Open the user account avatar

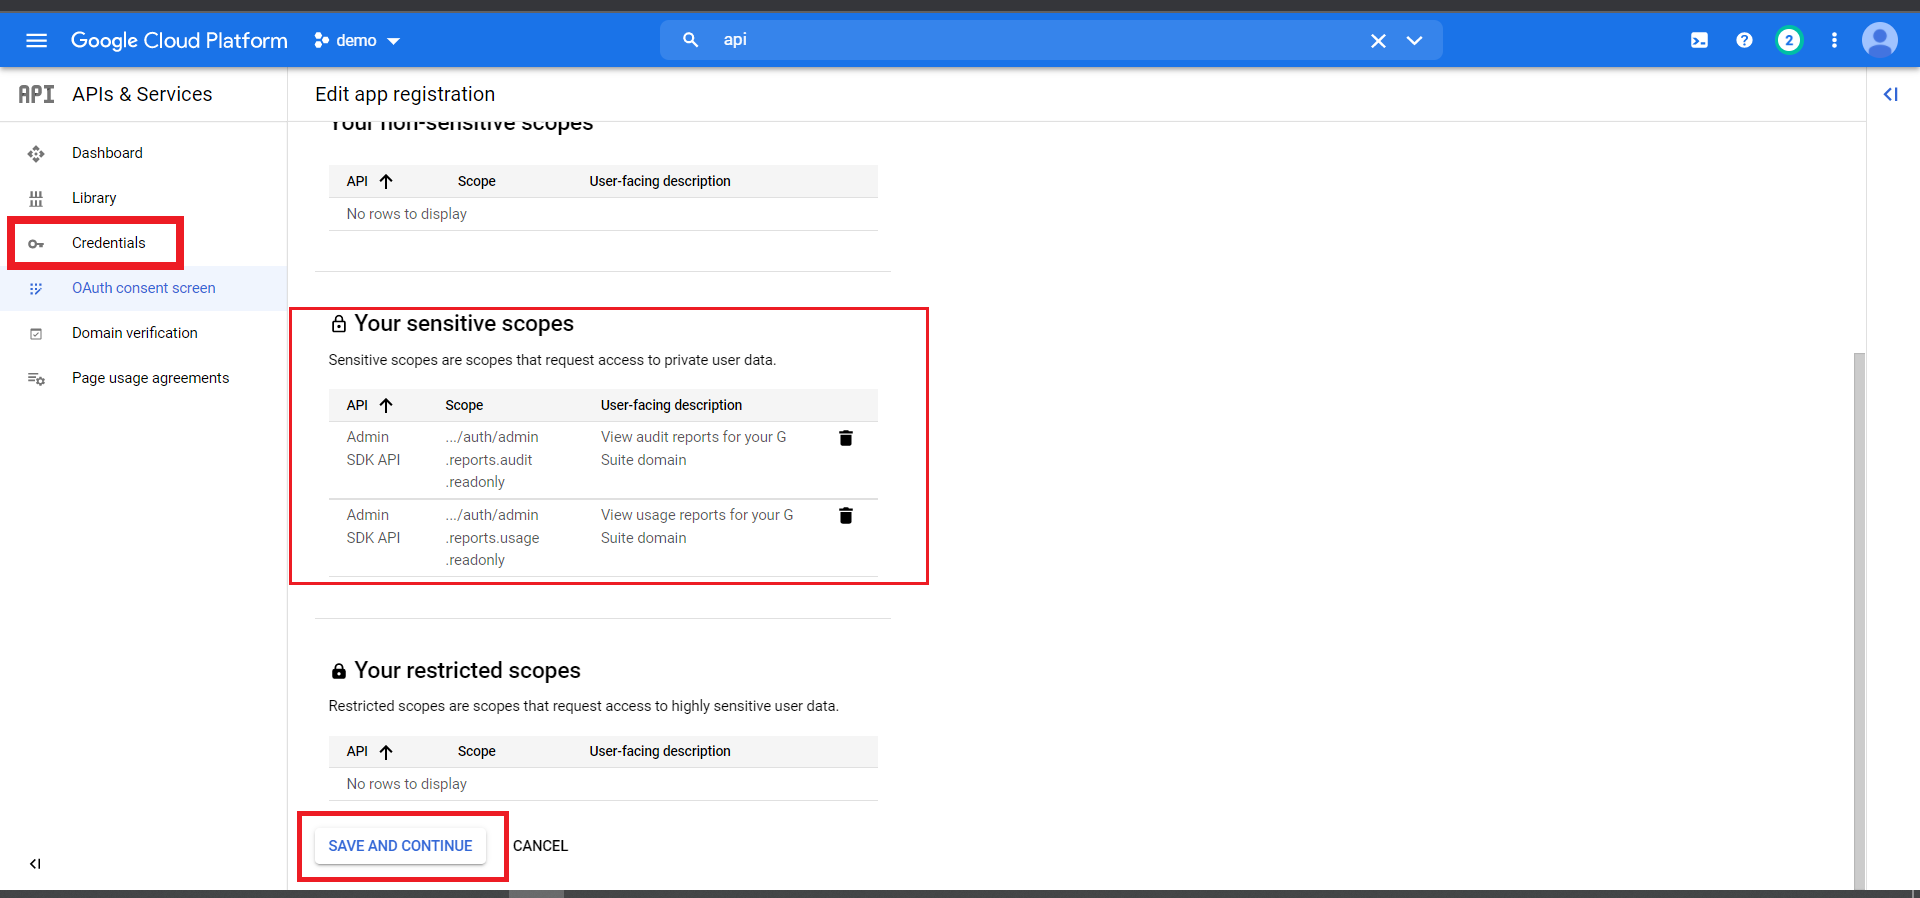pos(1879,40)
